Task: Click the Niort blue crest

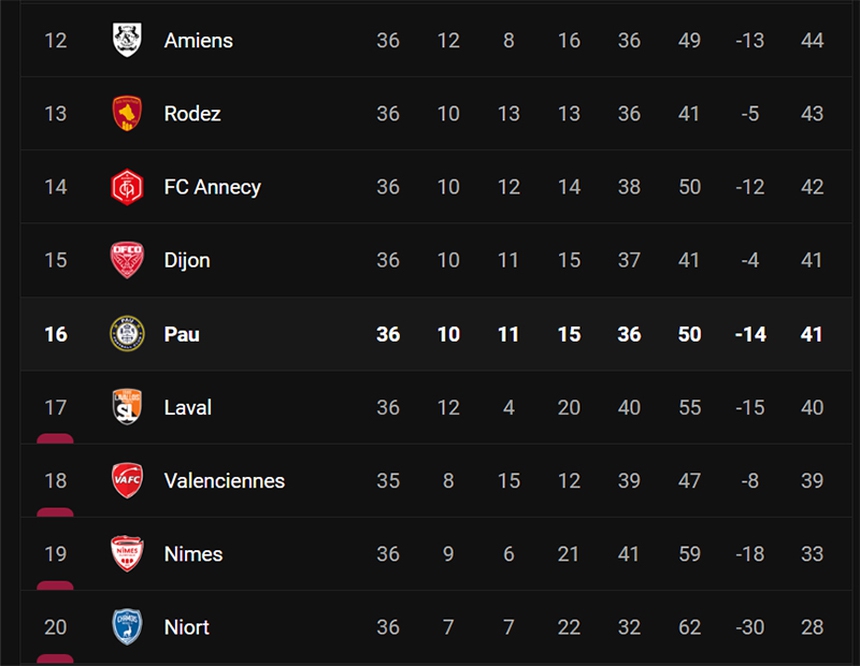Action: tap(127, 627)
